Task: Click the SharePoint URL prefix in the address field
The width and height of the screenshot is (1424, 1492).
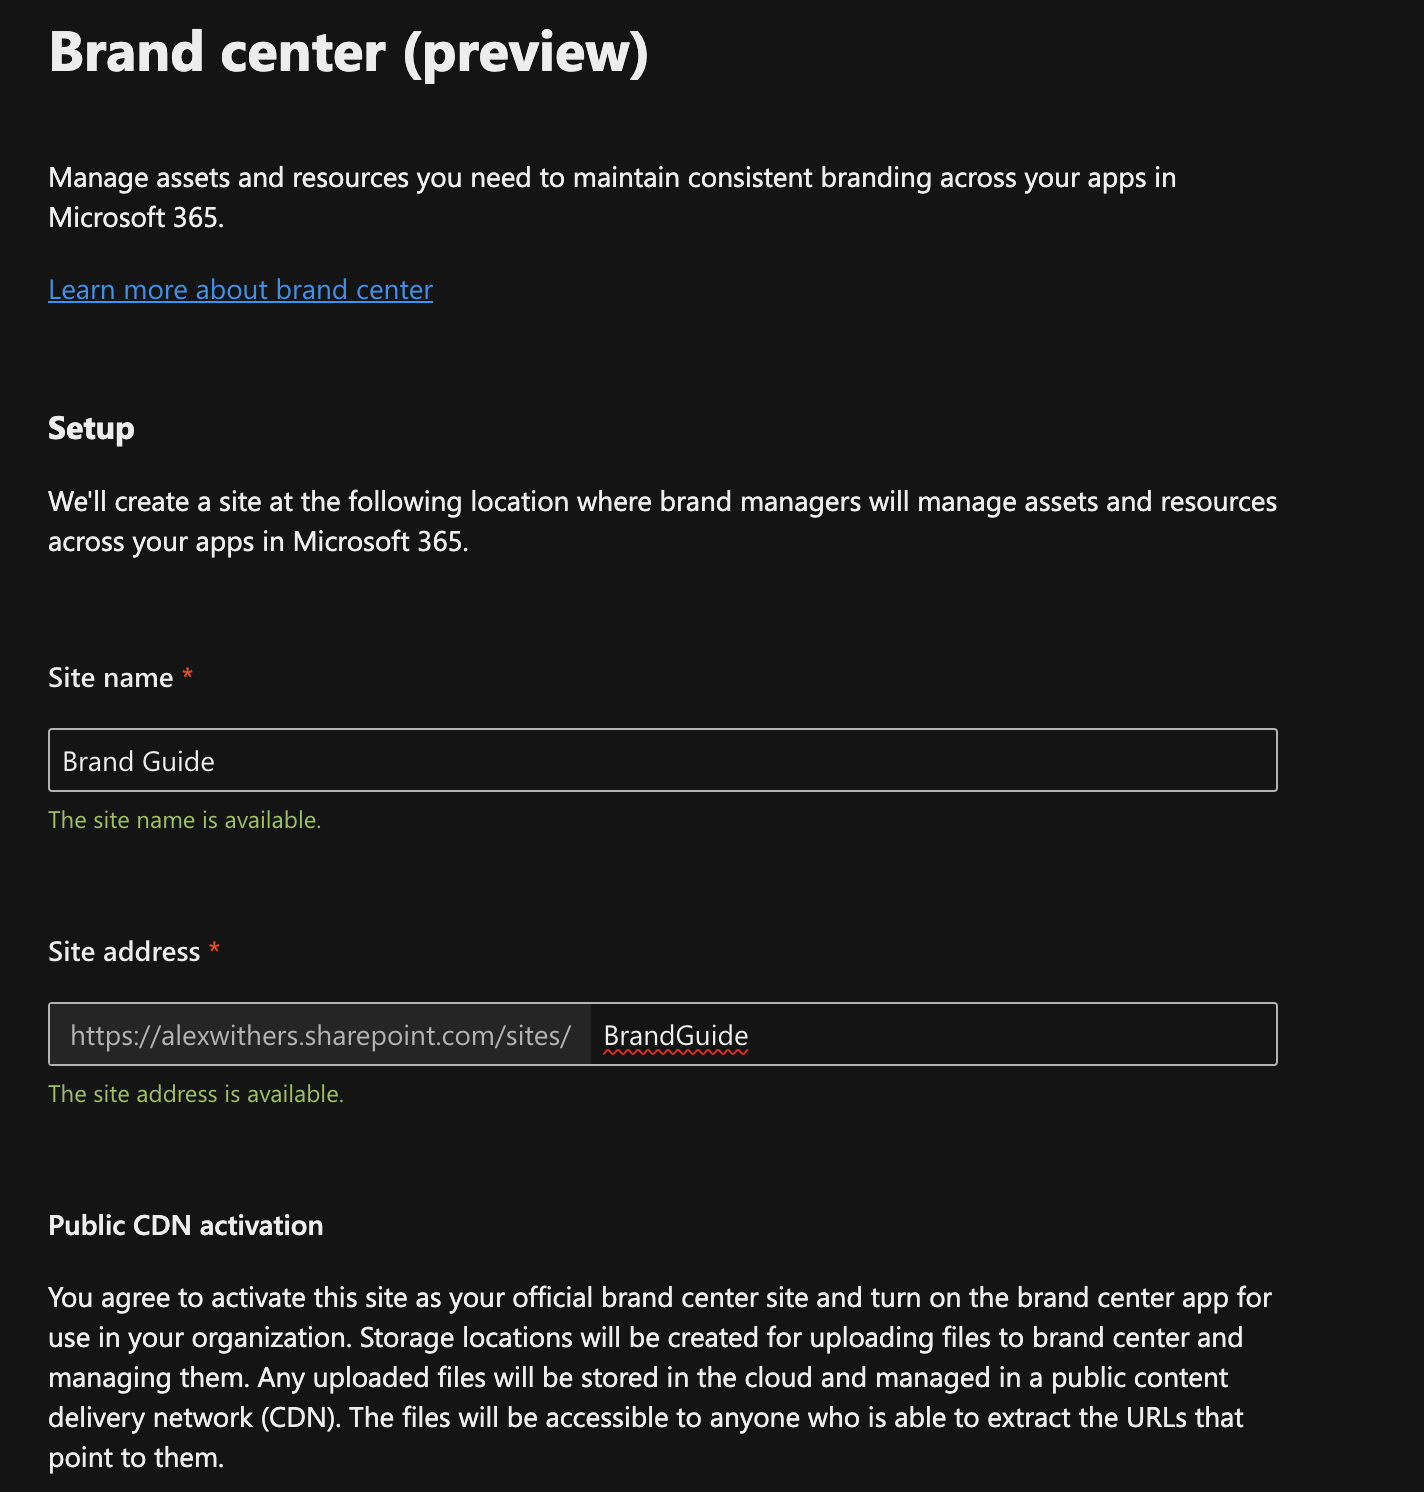Action: [320, 1035]
